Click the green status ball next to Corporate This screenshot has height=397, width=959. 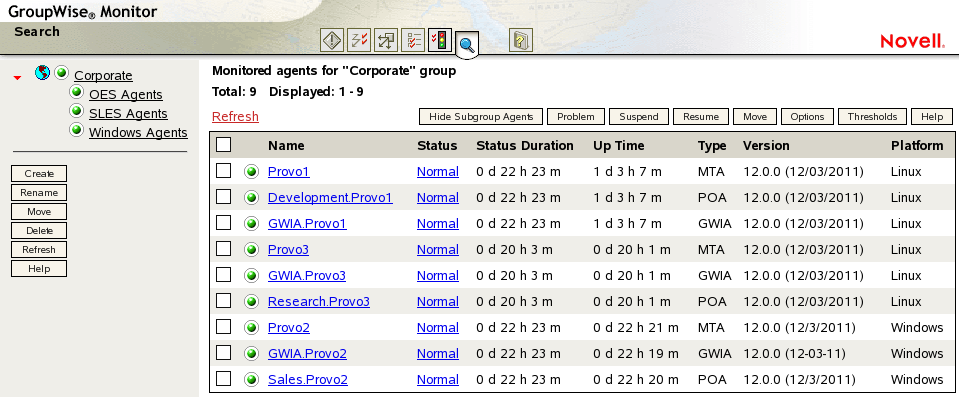tap(61, 73)
